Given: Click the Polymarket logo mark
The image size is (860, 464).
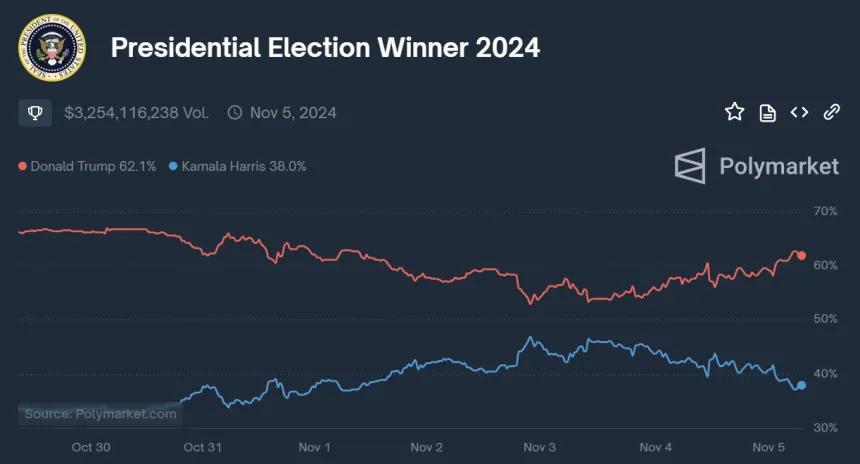Looking at the screenshot, I should click(x=690, y=166).
